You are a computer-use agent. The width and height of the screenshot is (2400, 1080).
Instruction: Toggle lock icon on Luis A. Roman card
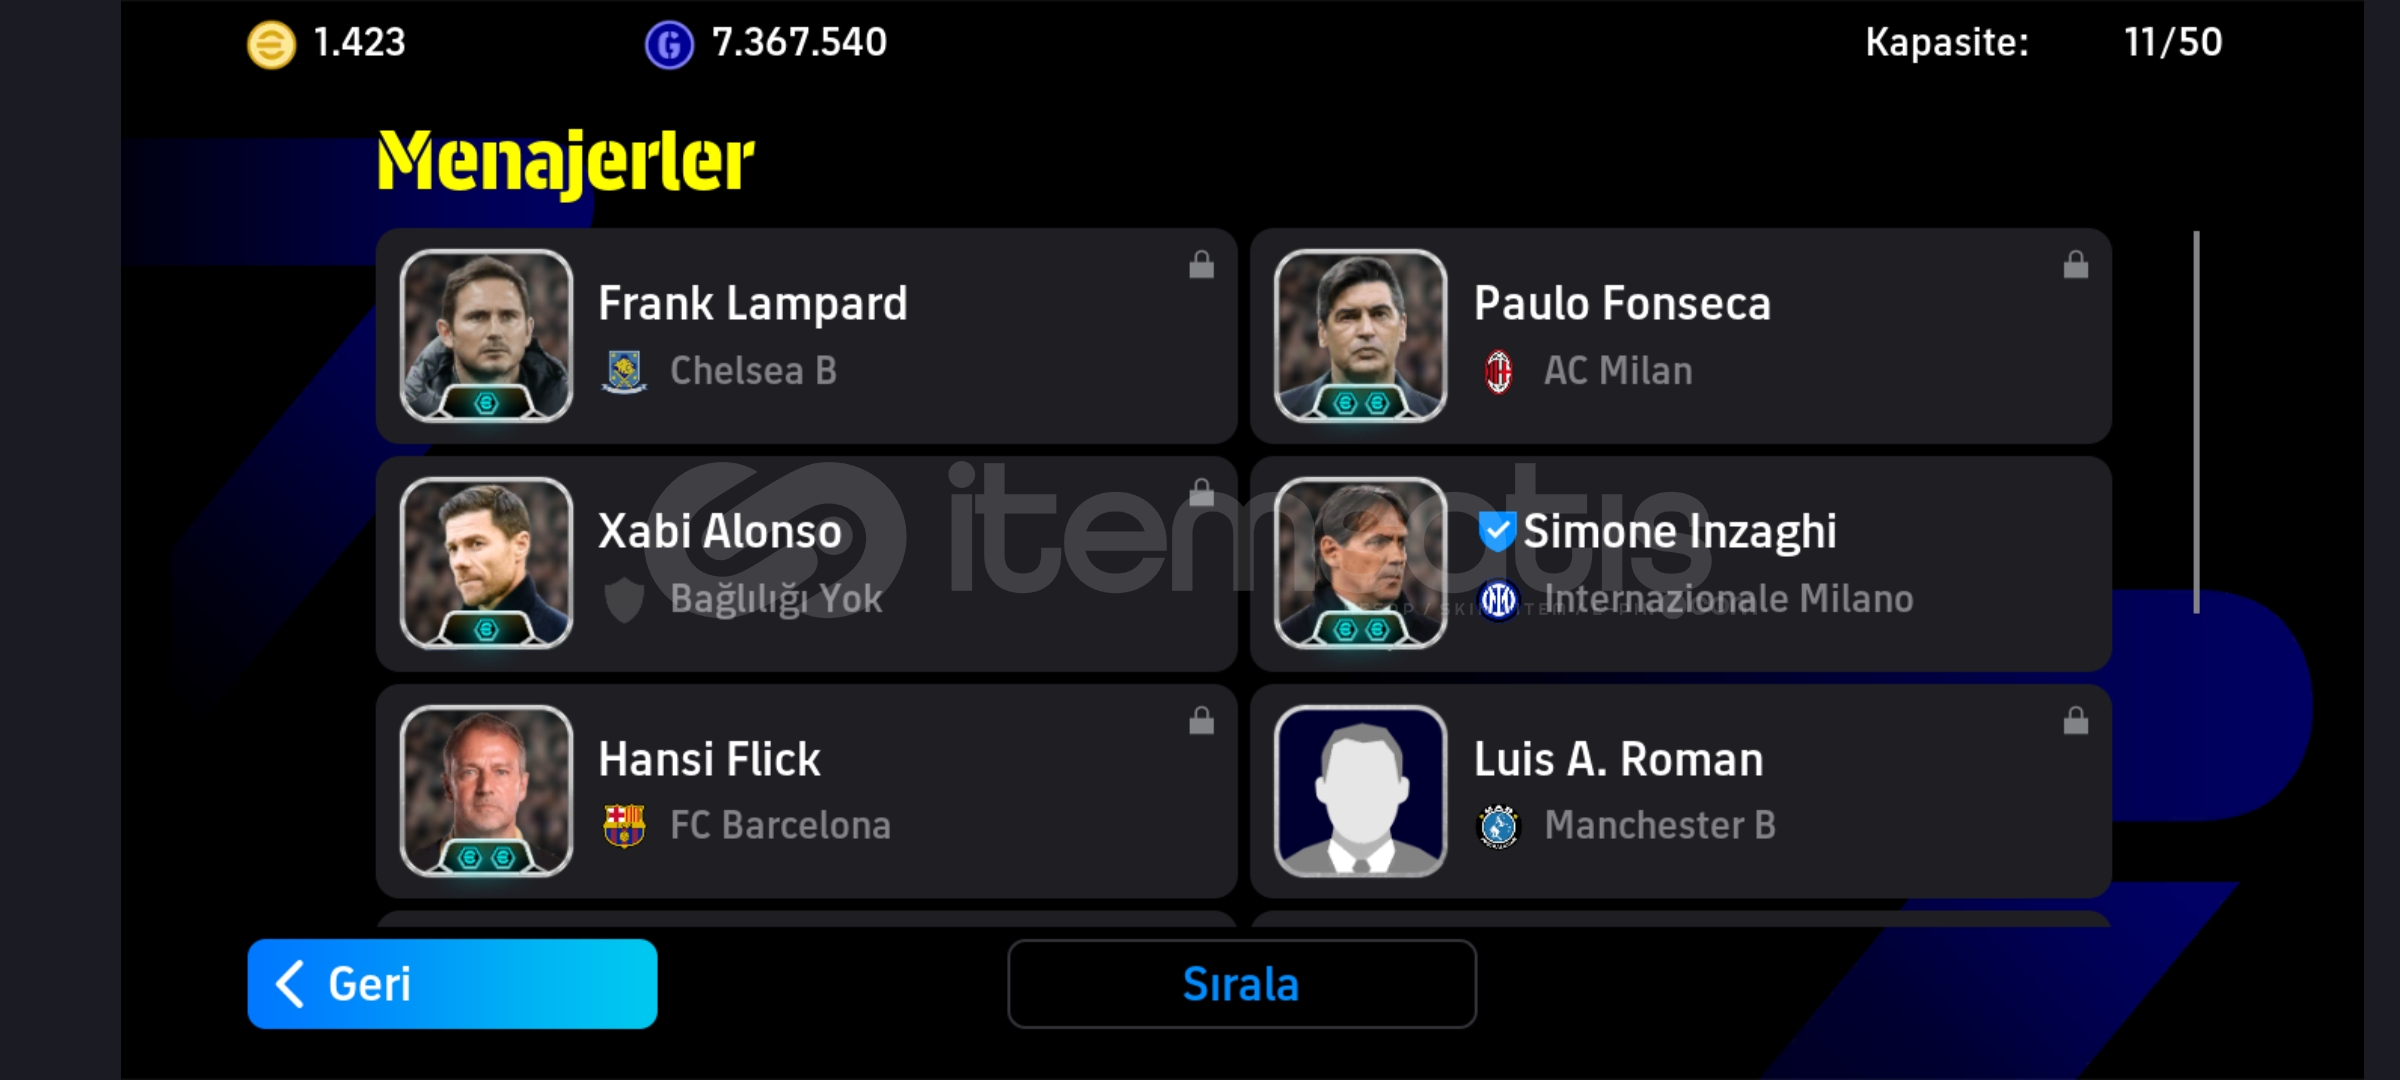[x=2076, y=721]
